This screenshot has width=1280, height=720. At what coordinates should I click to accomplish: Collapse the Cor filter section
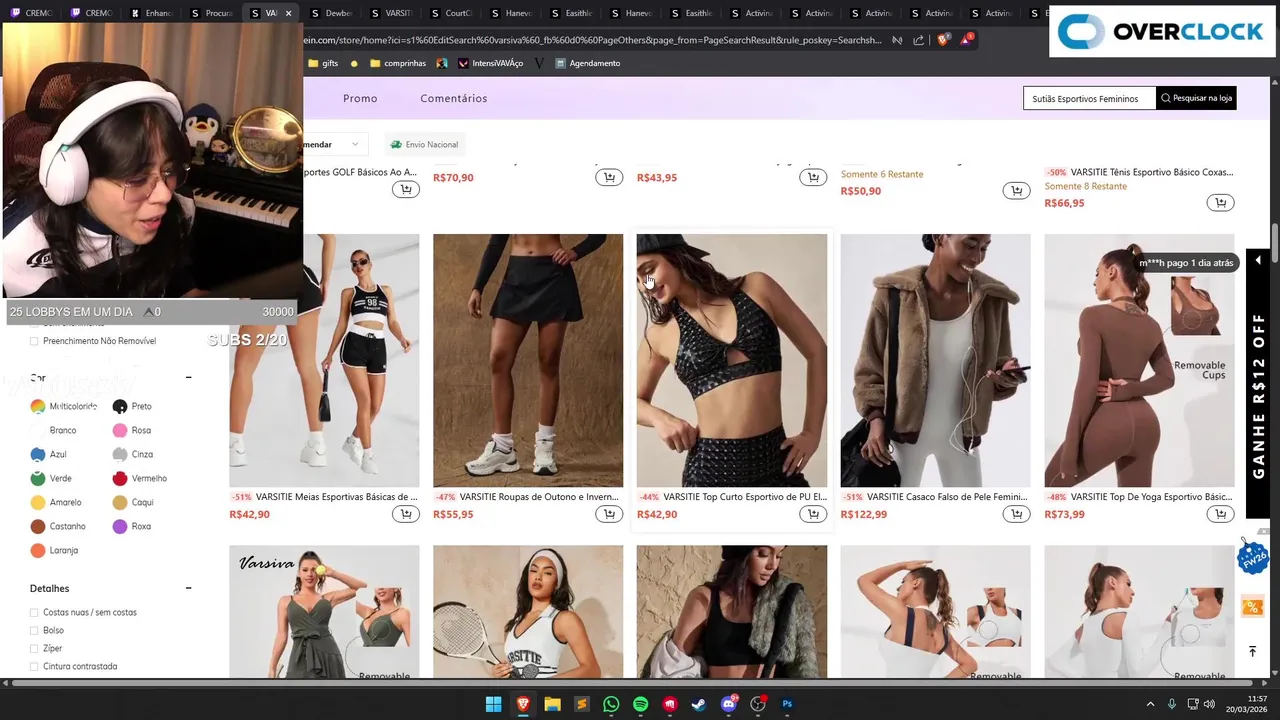pos(188,378)
